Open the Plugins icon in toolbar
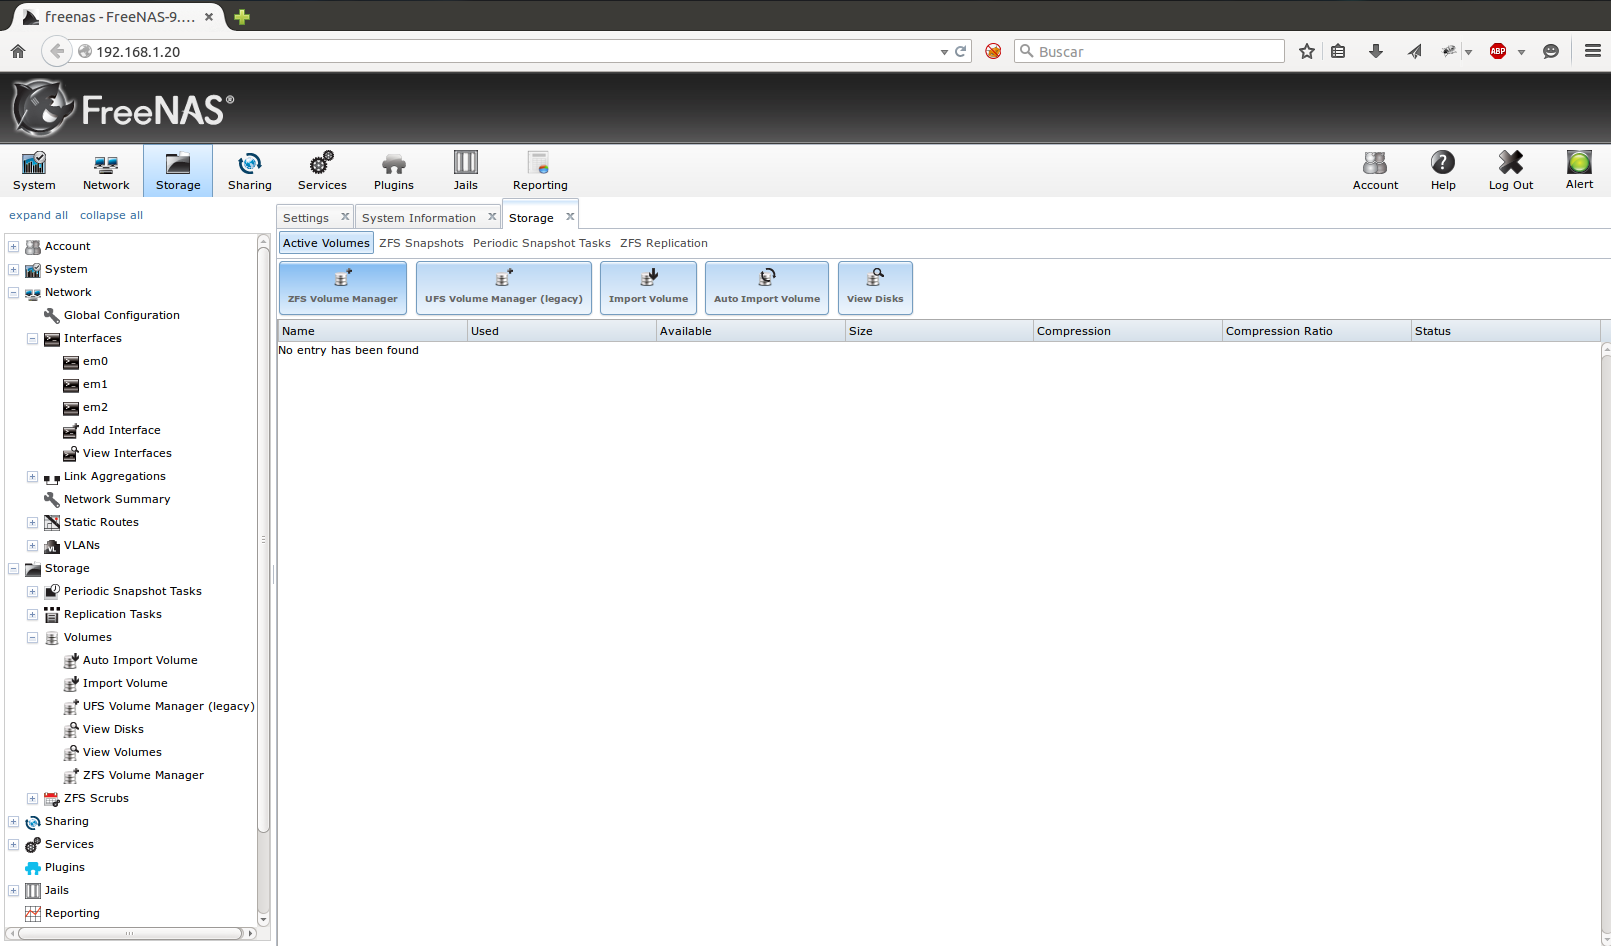 (393, 169)
